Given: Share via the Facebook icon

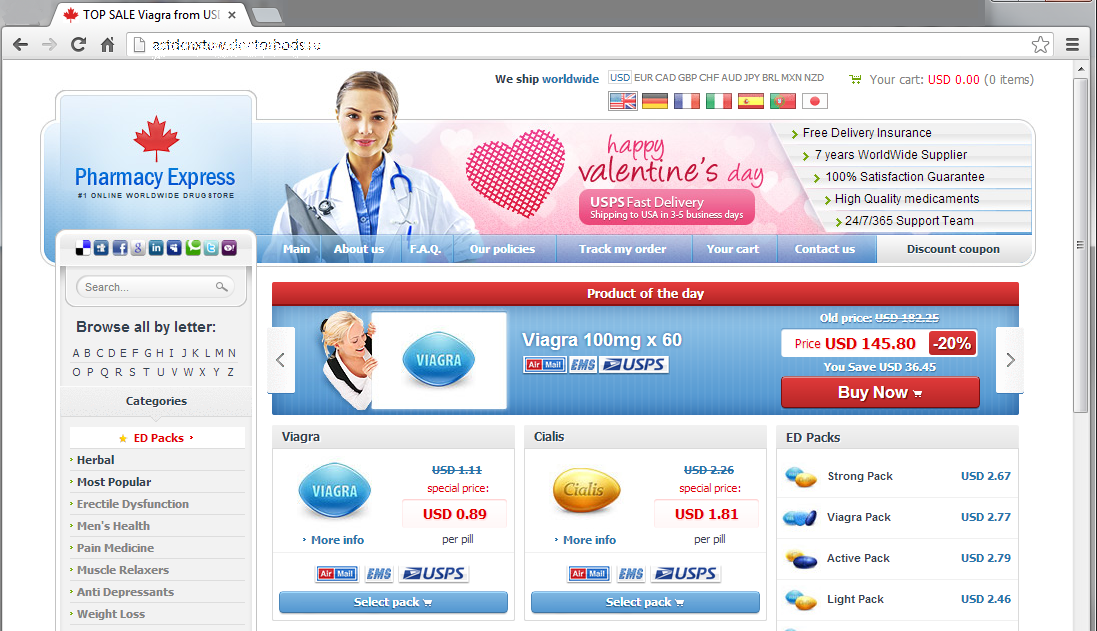Looking at the screenshot, I should (120, 248).
